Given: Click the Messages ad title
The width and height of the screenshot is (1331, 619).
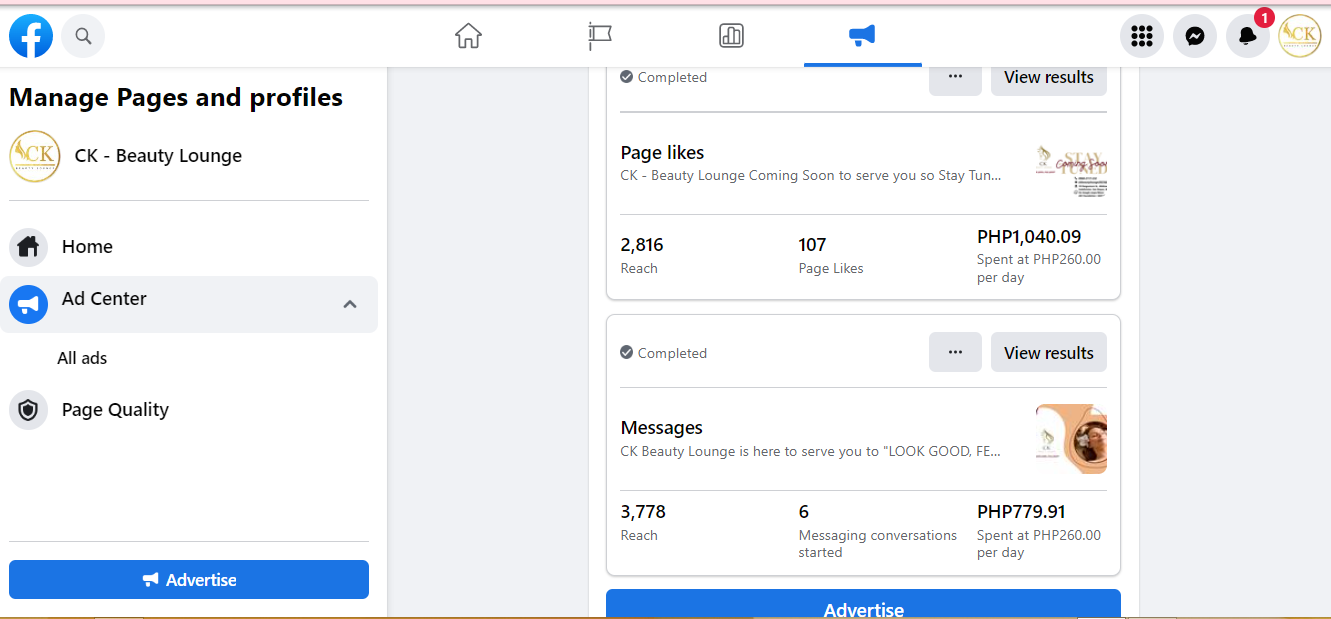Looking at the screenshot, I should (x=661, y=428).
